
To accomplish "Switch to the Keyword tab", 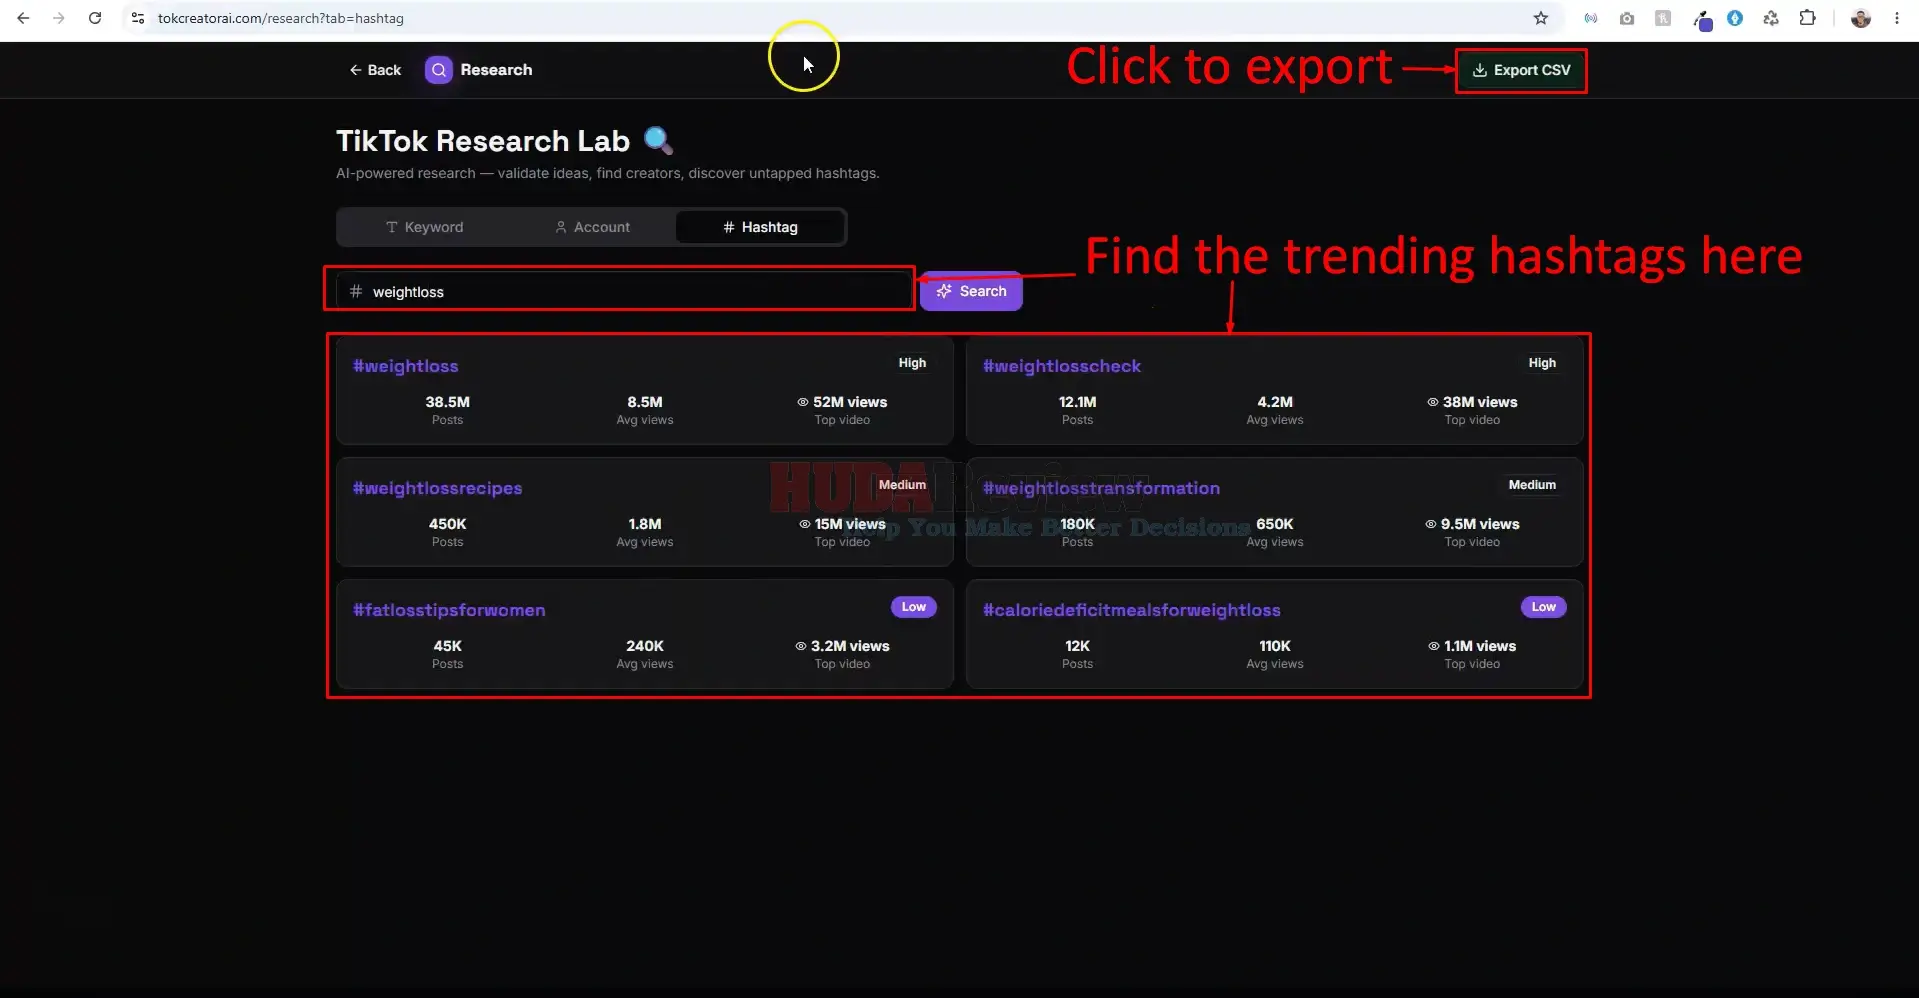I will (424, 227).
